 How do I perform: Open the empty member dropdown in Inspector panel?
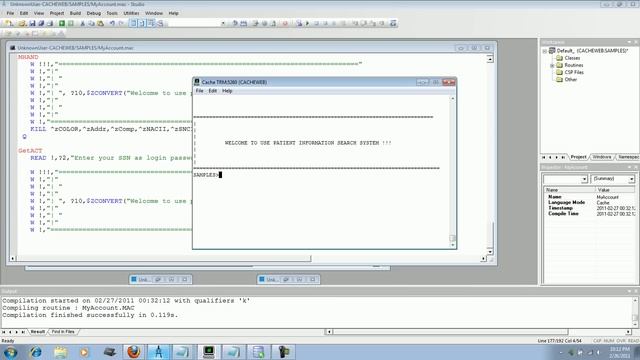(x=584, y=179)
